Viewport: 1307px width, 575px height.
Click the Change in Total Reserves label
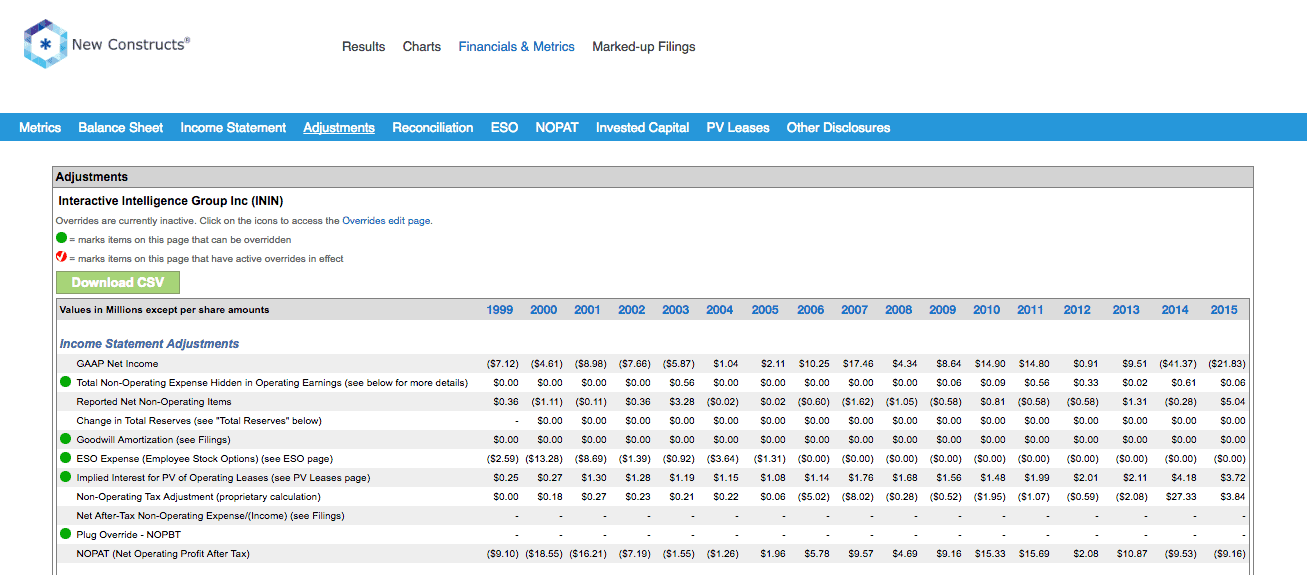click(199, 420)
